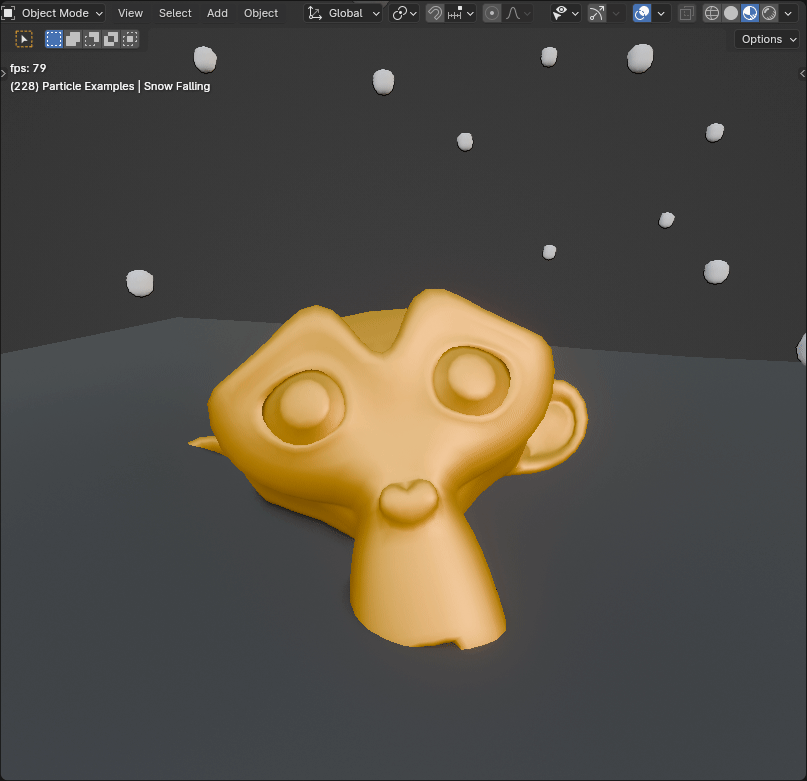Open the Add menu
807x781 pixels.
(217, 13)
